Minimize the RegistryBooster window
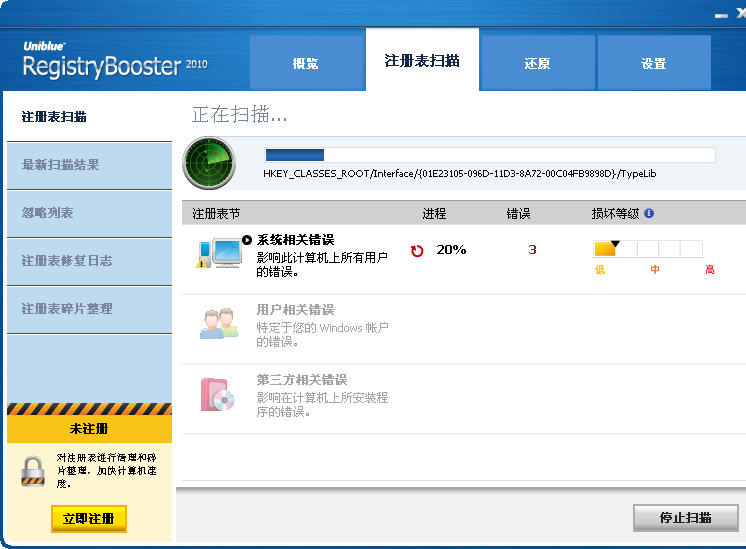 [721, 15]
